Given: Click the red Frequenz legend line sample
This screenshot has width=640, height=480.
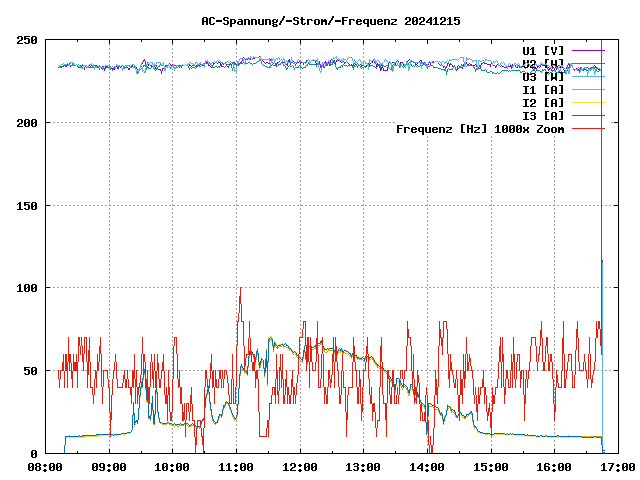Looking at the screenshot, I should [x=588, y=129].
